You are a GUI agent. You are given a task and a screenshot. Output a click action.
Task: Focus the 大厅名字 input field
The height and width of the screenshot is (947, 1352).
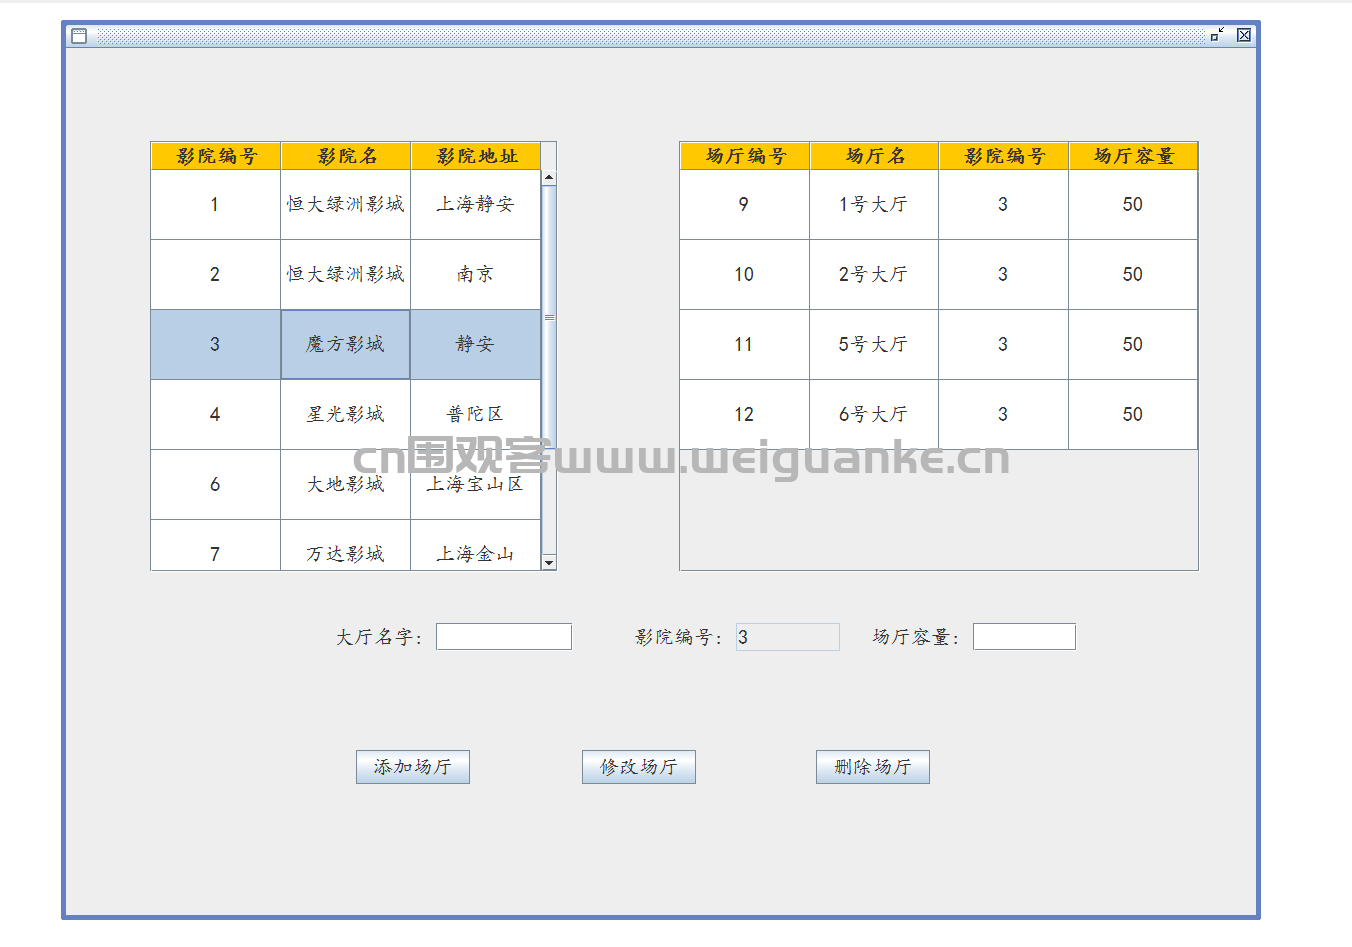click(x=504, y=637)
